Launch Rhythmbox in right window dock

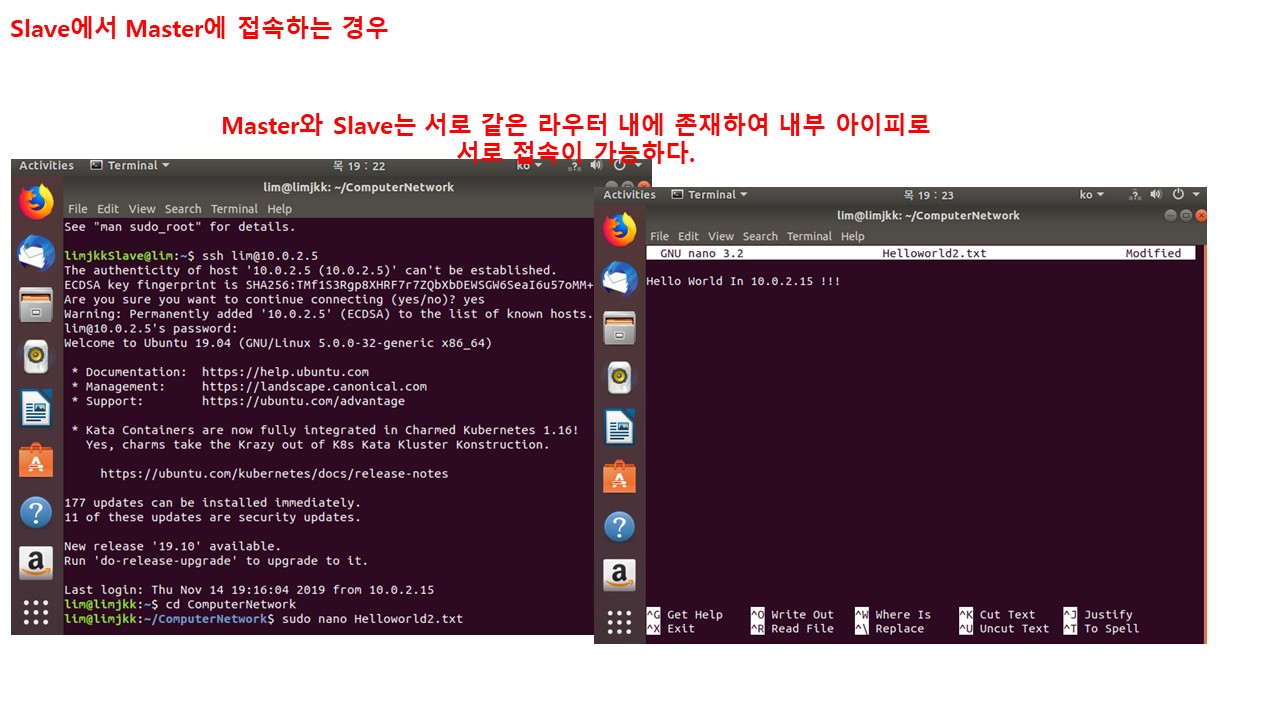620,378
